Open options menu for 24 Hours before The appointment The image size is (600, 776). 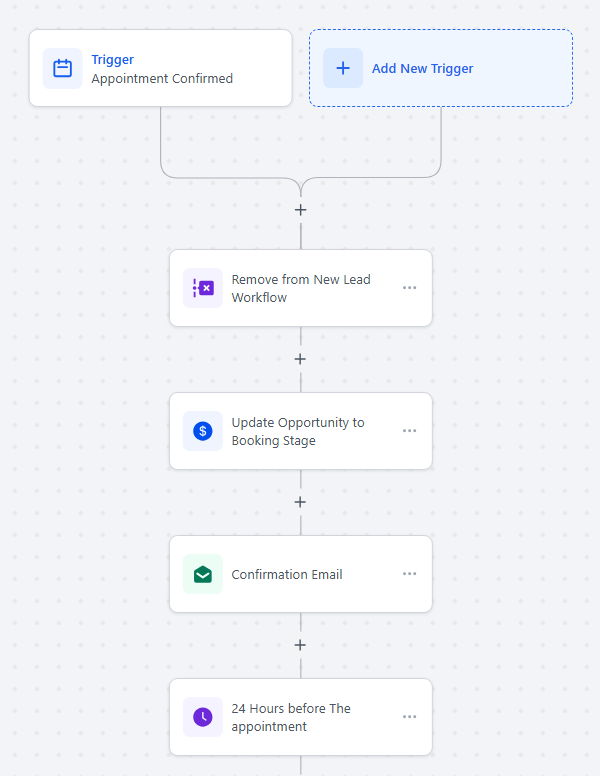409,717
